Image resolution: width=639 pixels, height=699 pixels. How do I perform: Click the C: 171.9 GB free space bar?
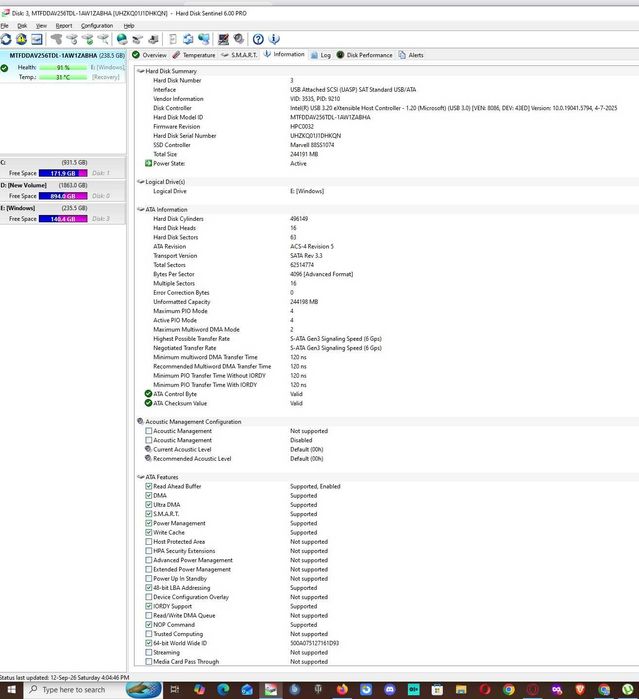(x=63, y=173)
